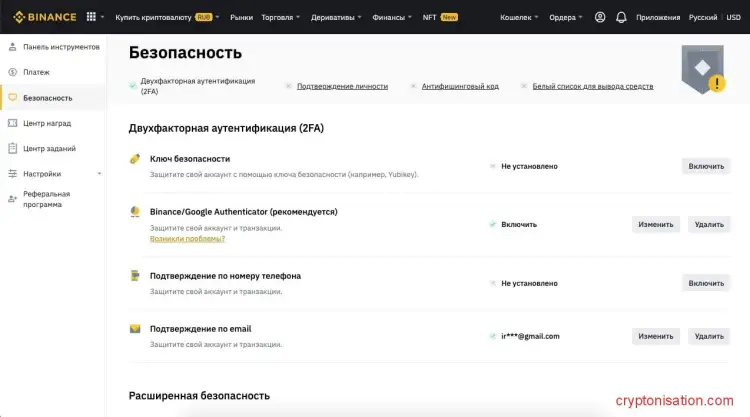Click the green check by 2FA status
The height and width of the screenshot is (417, 750).
coord(132,86)
